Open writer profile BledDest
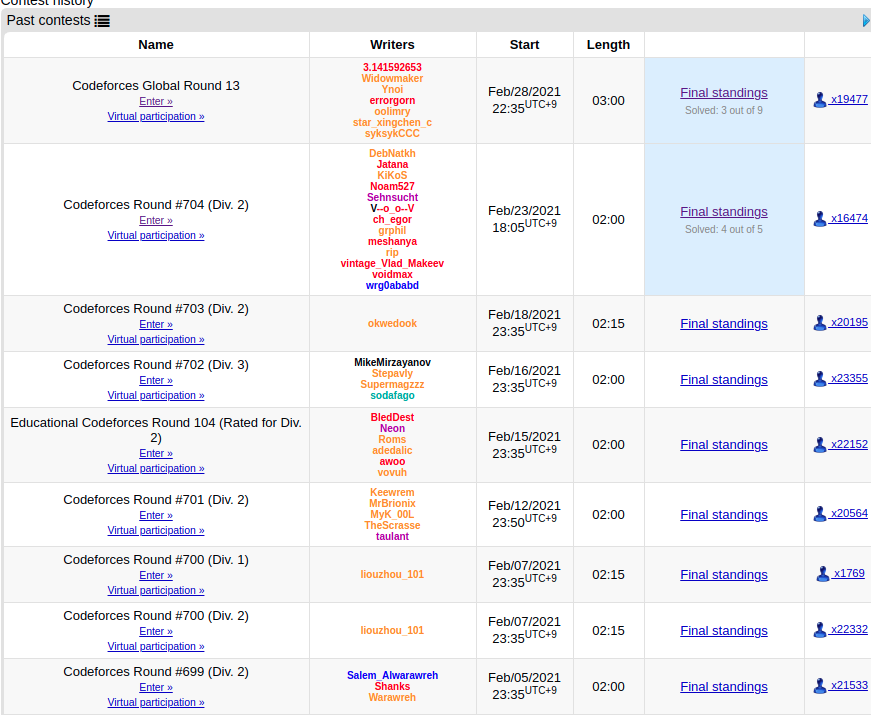871x715 pixels. click(392, 417)
